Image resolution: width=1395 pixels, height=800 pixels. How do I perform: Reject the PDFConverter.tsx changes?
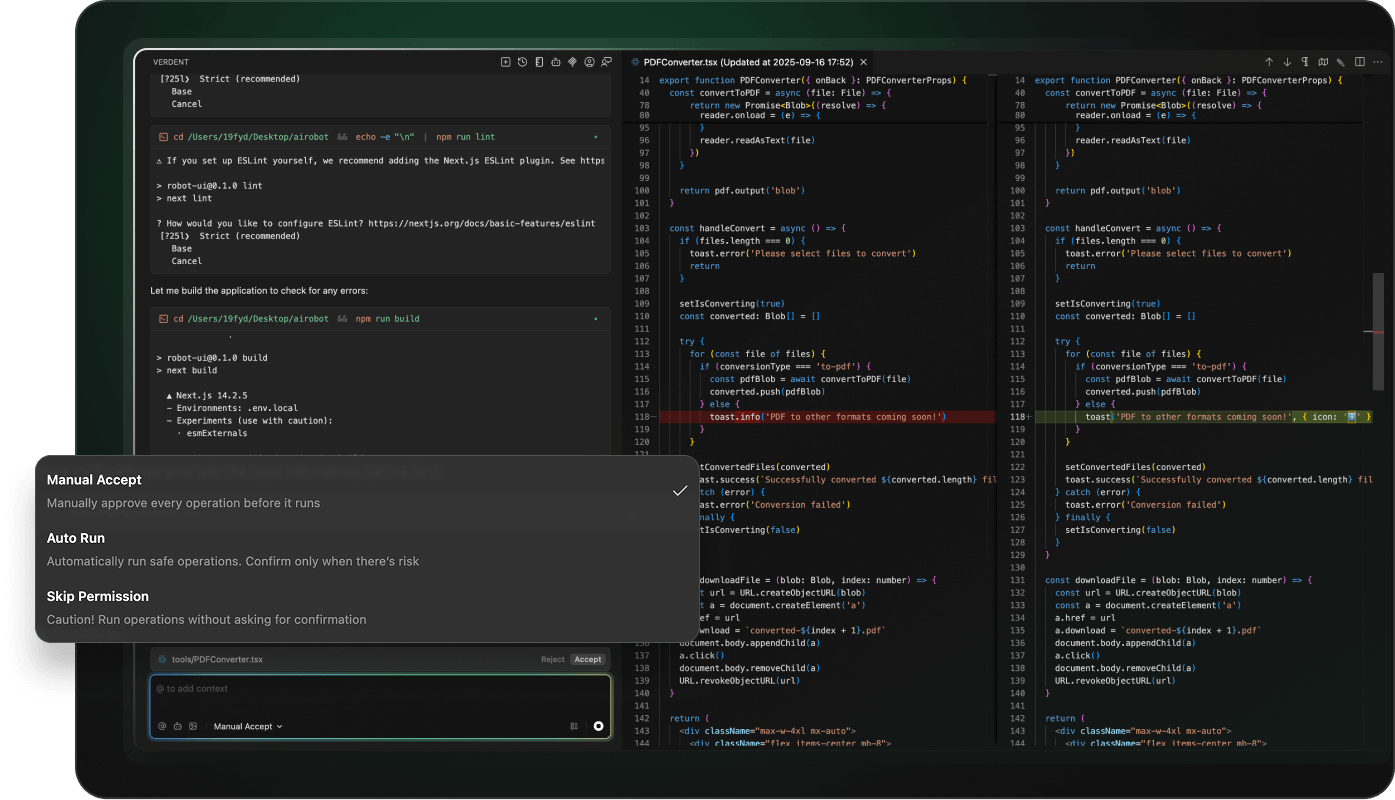[552, 659]
